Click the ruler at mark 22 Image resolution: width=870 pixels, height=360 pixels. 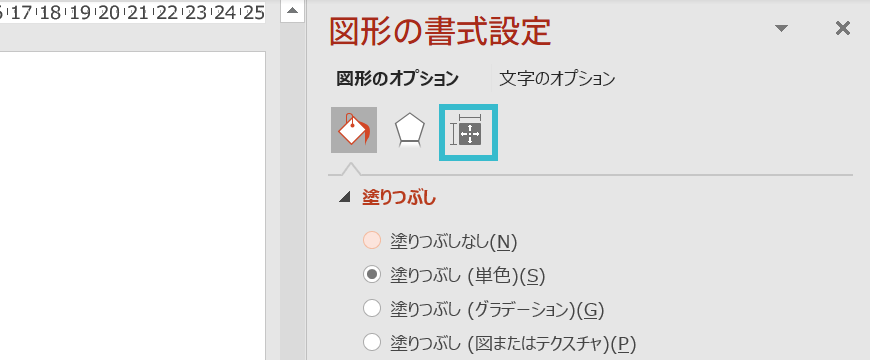(166, 13)
